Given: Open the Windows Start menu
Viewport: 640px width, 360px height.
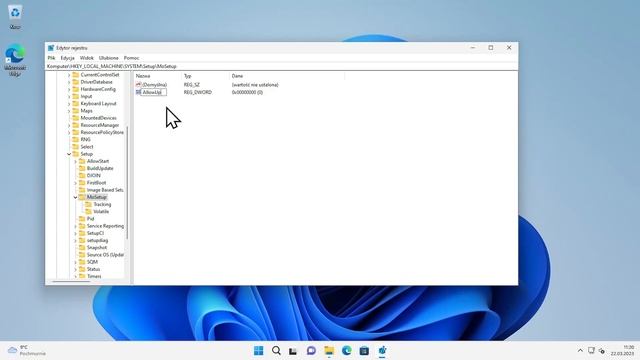Looking at the screenshot, I should [258, 351].
